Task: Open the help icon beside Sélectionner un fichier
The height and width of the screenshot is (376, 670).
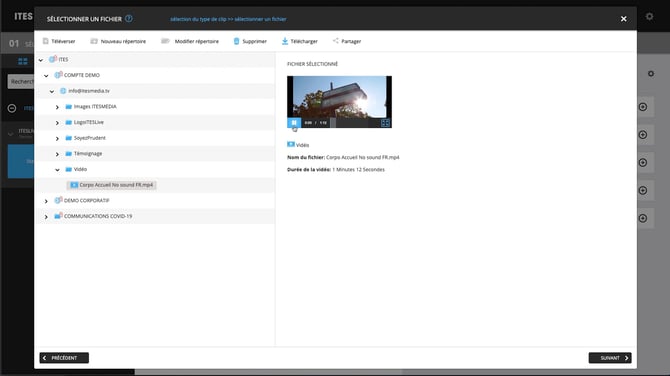Action: pos(129,19)
